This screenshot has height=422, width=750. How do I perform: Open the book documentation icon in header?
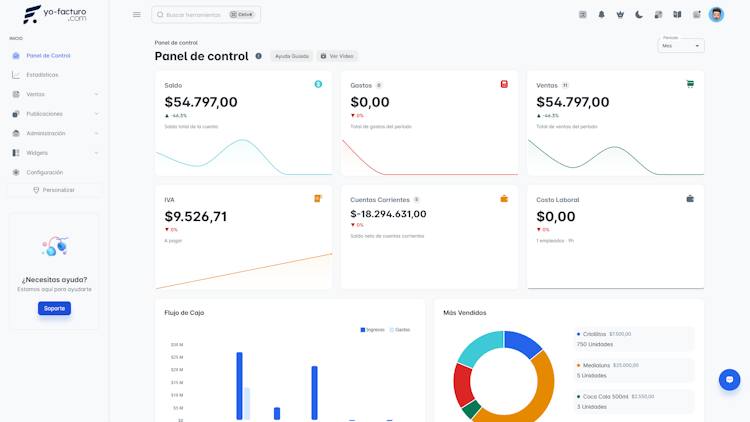677,15
